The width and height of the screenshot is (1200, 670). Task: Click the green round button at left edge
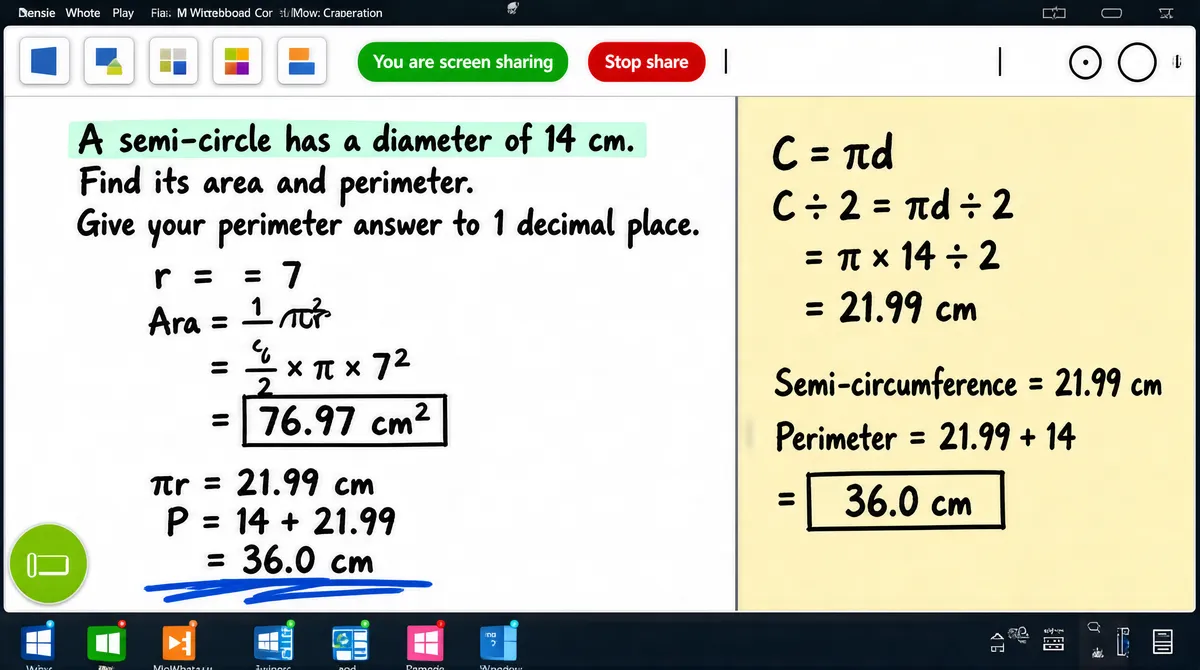[47, 564]
